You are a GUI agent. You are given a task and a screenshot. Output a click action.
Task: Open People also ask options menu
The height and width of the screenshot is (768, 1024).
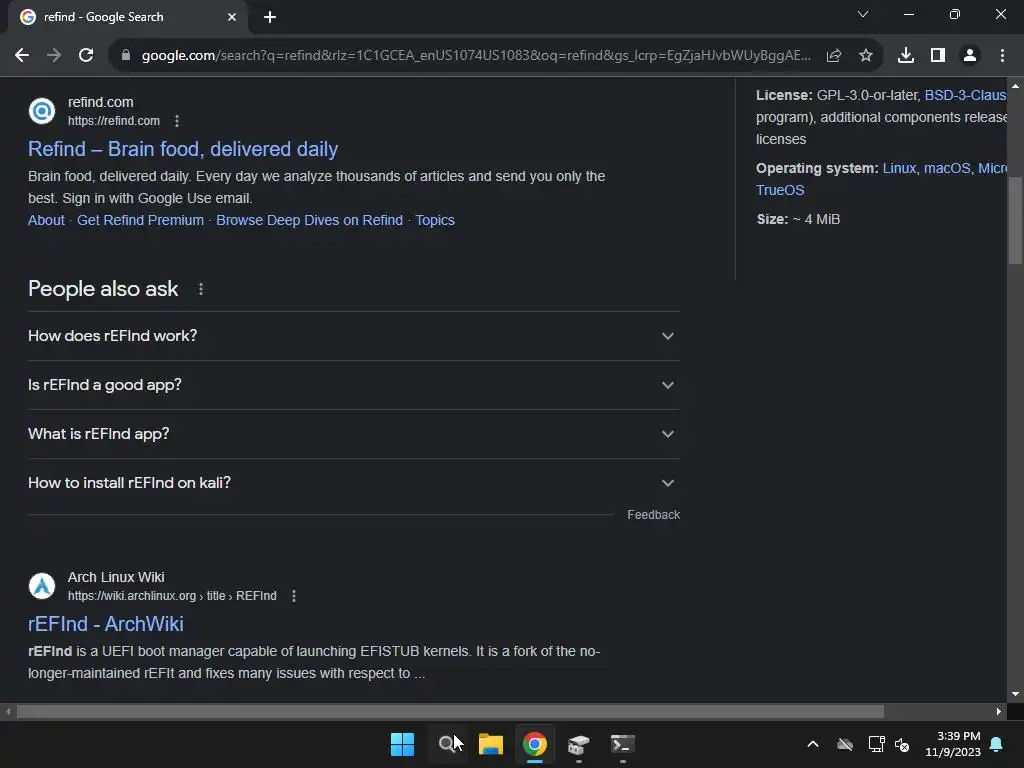[201, 289]
